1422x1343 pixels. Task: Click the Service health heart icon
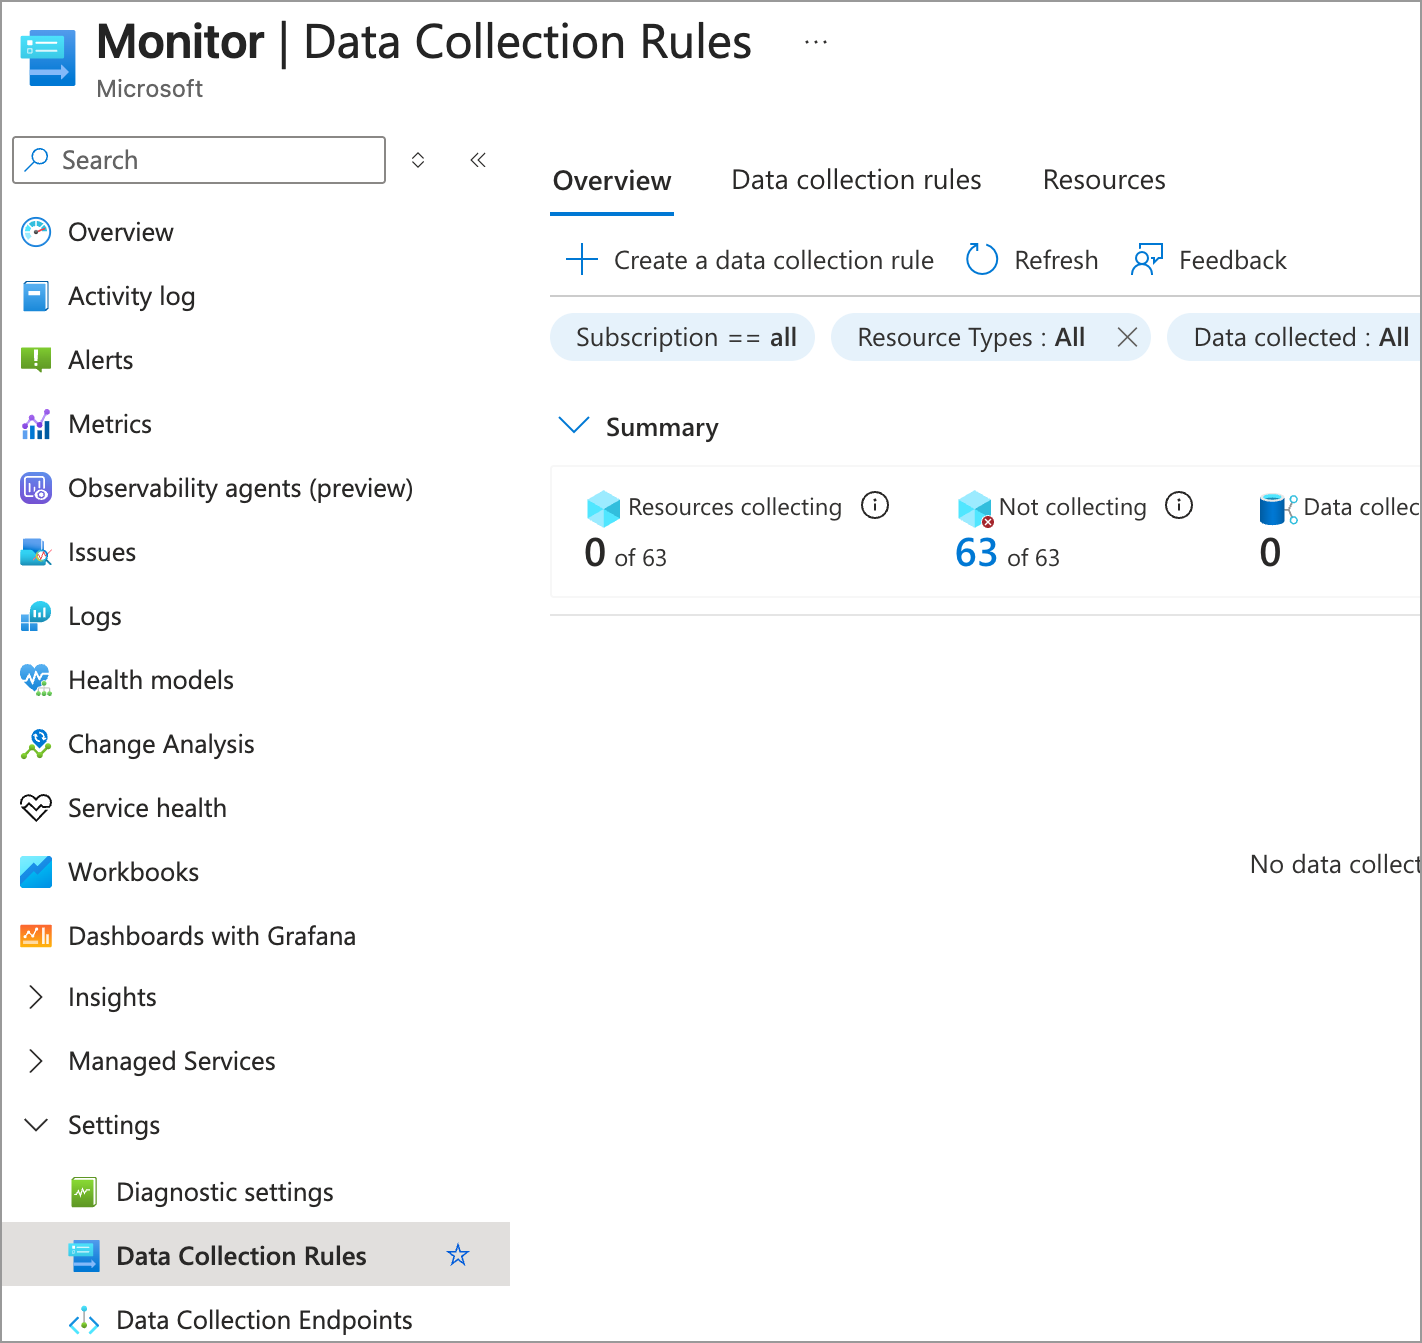(36, 808)
